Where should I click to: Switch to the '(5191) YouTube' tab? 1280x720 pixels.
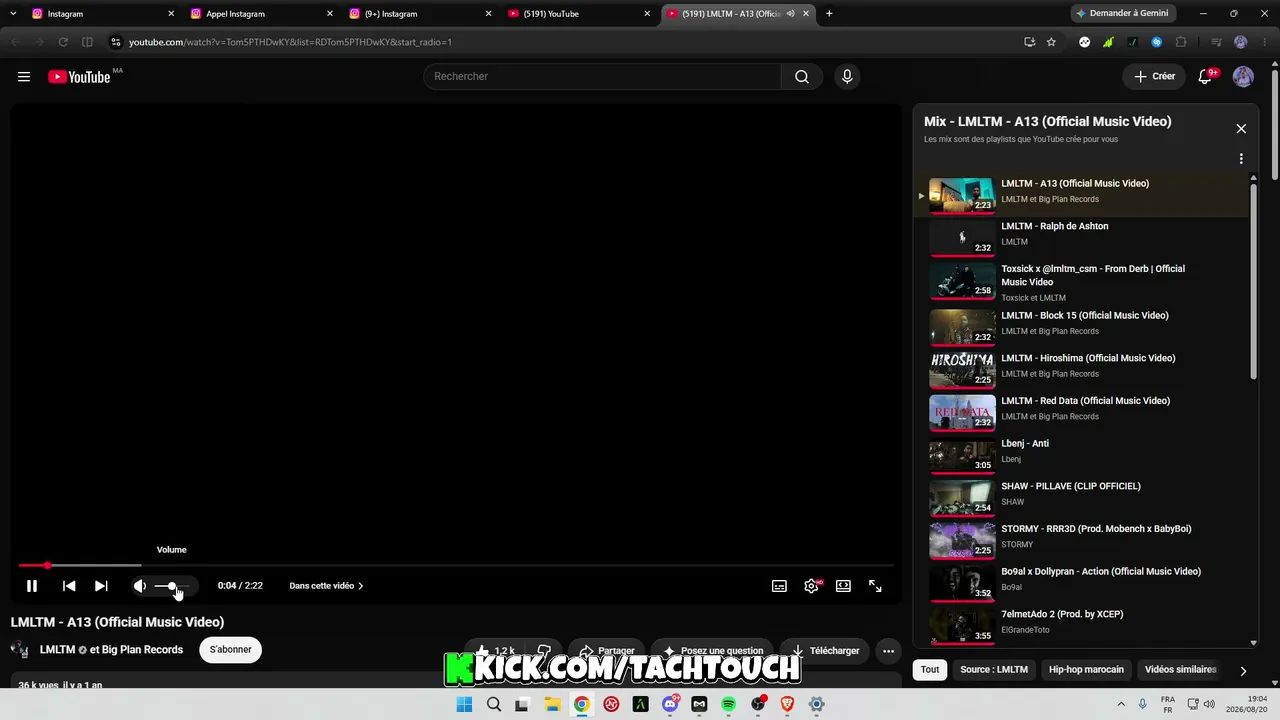pyautogui.click(x=580, y=14)
